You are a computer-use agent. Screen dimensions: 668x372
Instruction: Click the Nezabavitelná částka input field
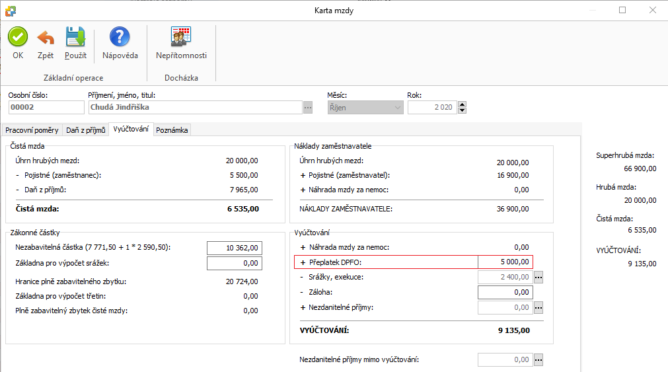click(234, 248)
